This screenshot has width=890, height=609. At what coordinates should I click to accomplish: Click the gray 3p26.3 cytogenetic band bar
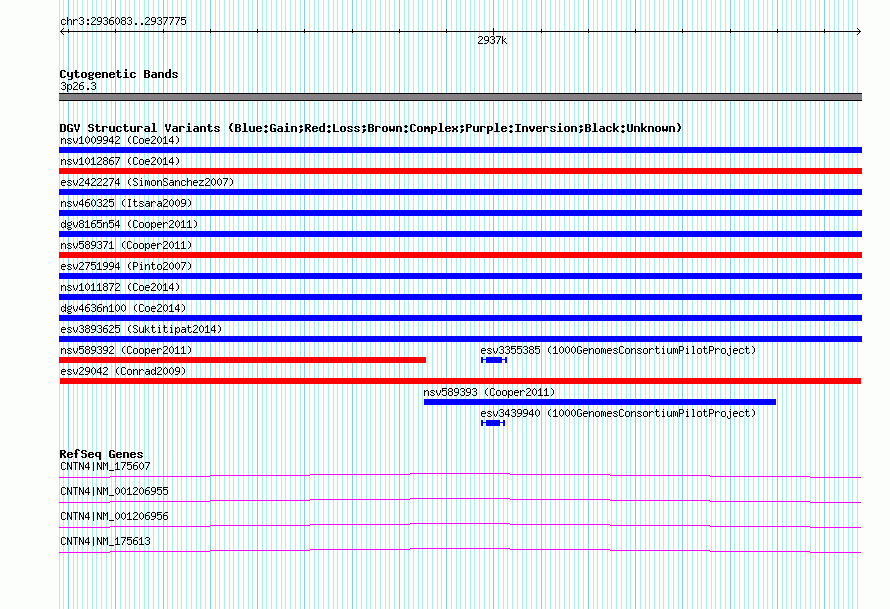[x=460, y=97]
